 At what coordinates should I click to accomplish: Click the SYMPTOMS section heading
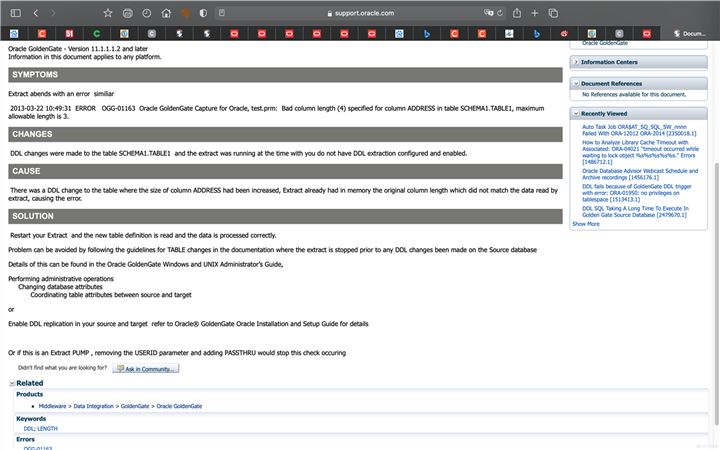click(35, 75)
